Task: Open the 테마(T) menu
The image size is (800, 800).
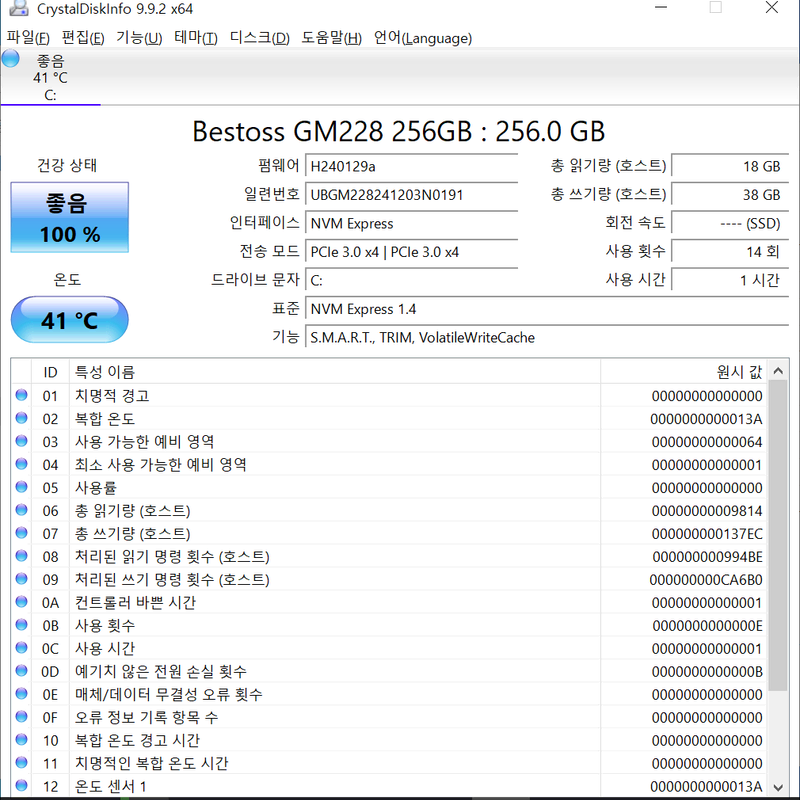Action: pos(195,38)
